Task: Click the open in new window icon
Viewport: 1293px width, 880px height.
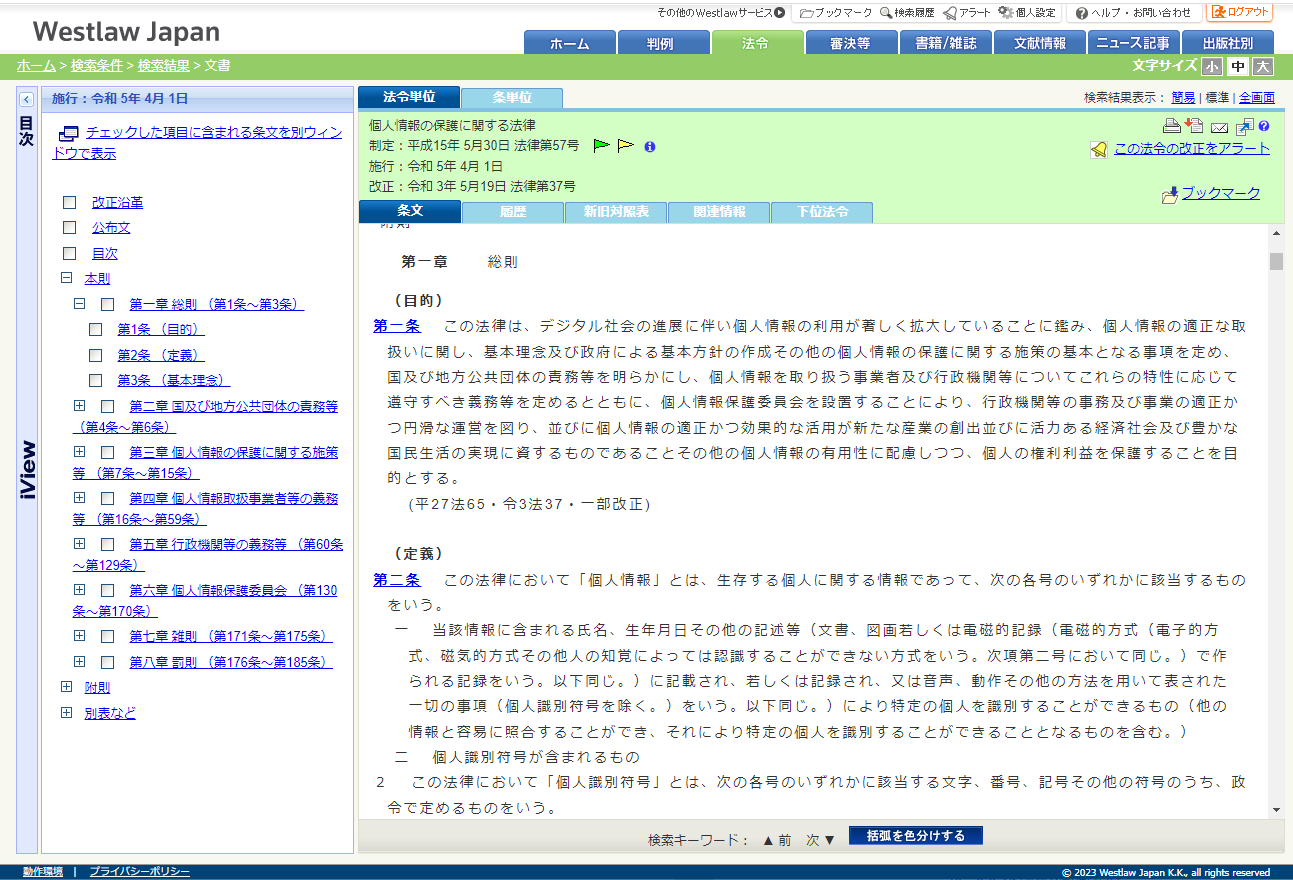Action: click(x=1245, y=126)
